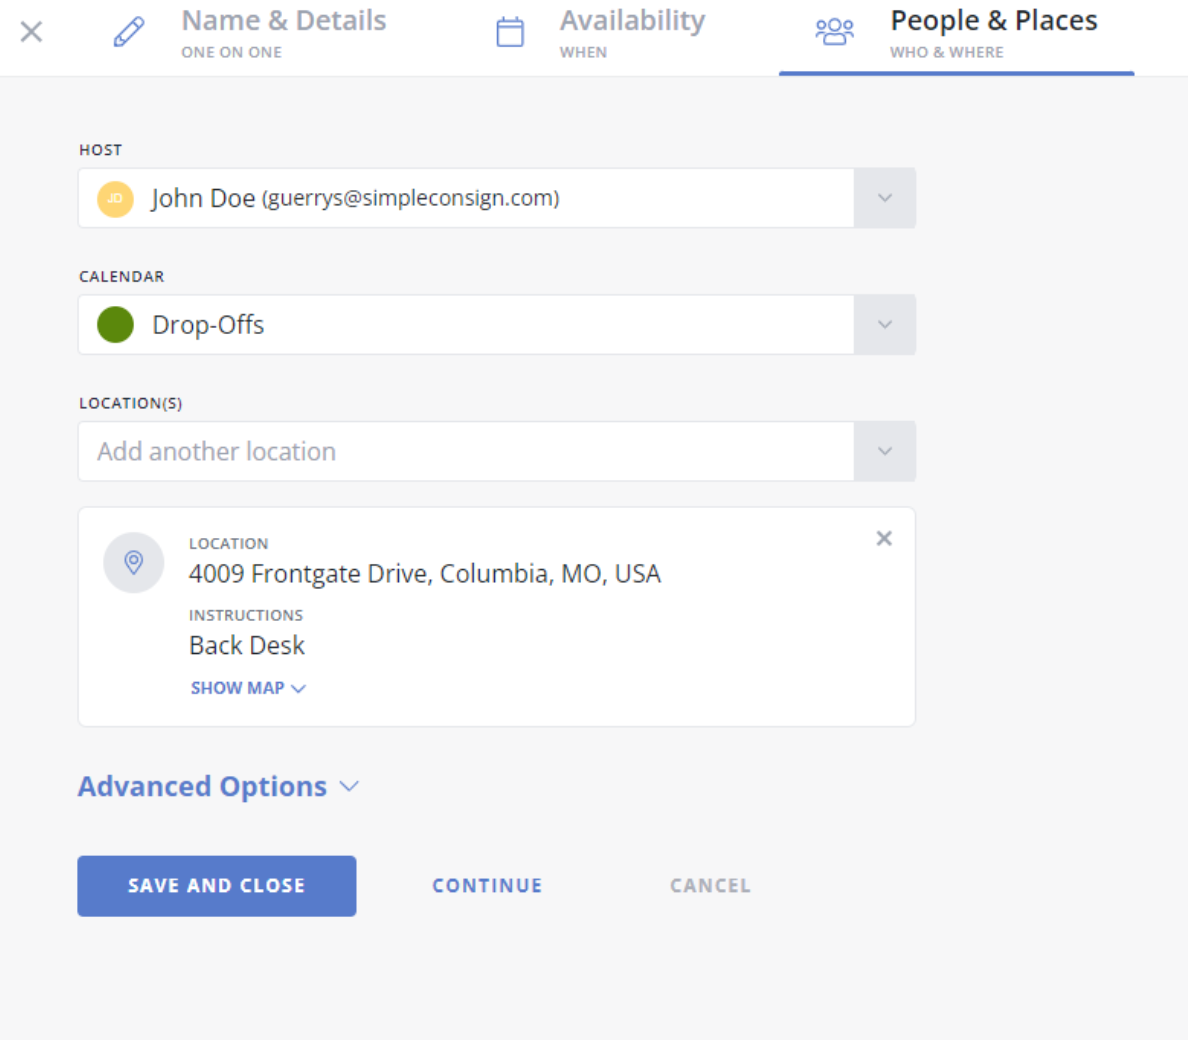The width and height of the screenshot is (1188, 1040).
Task: Click the calendar icon beside Availability
Action: [x=510, y=32]
